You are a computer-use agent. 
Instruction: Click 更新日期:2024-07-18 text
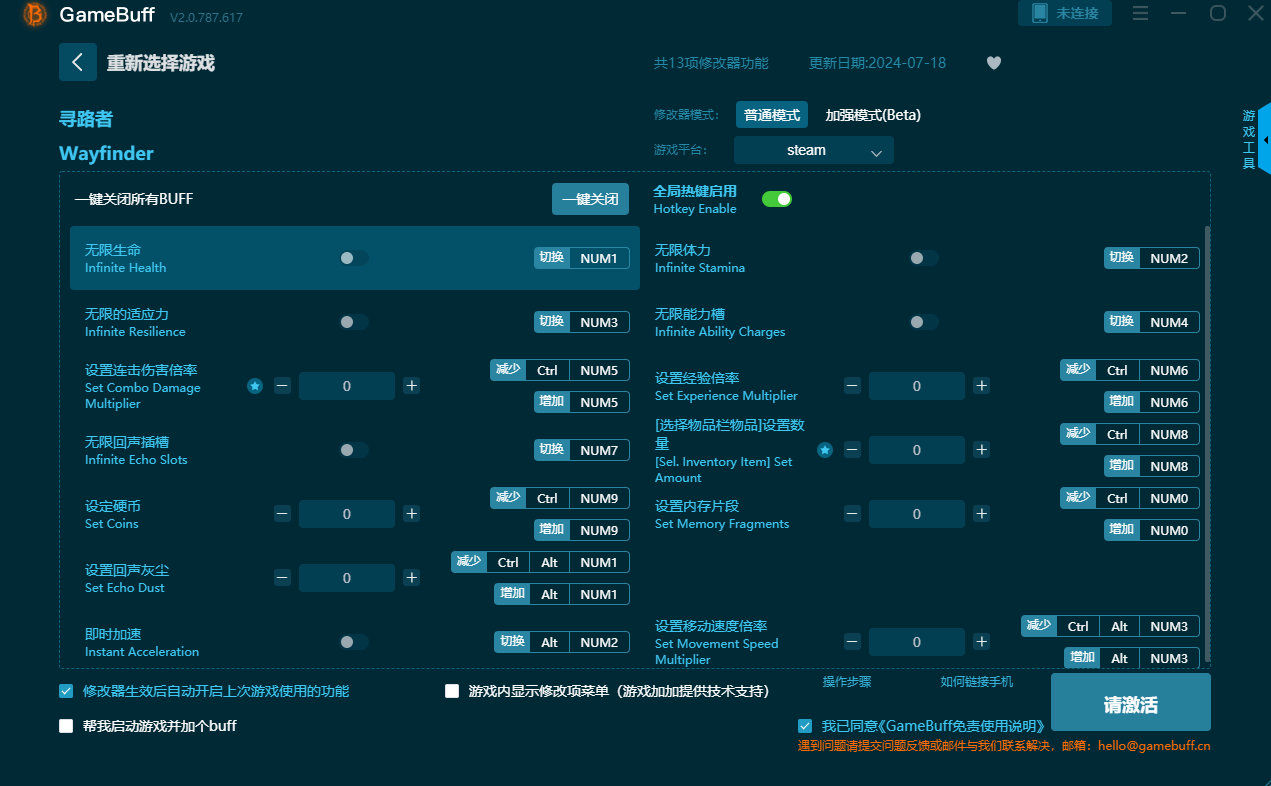coord(877,63)
